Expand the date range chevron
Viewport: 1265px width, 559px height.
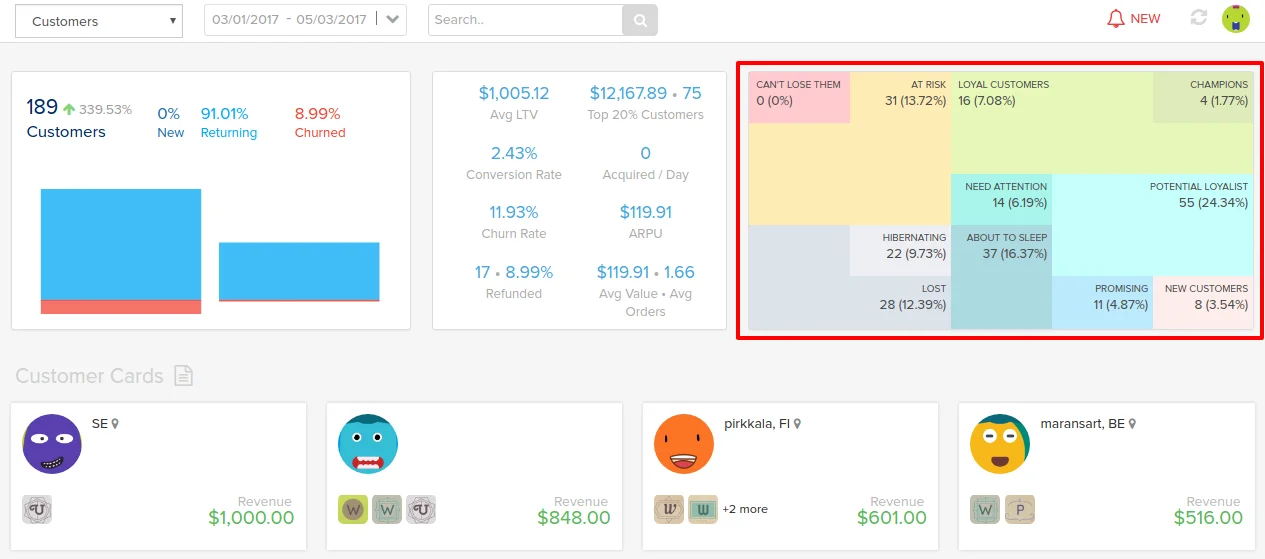[393, 20]
